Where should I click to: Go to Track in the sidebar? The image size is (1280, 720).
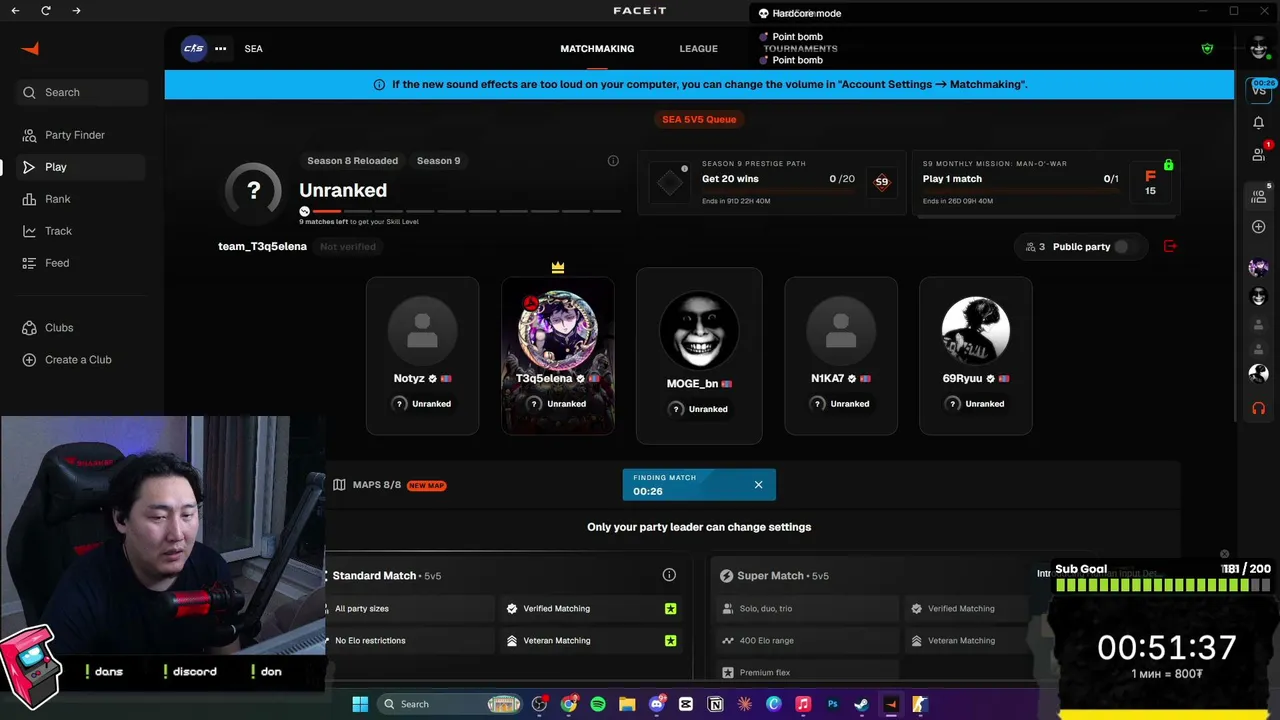pyautogui.click(x=58, y=231)
